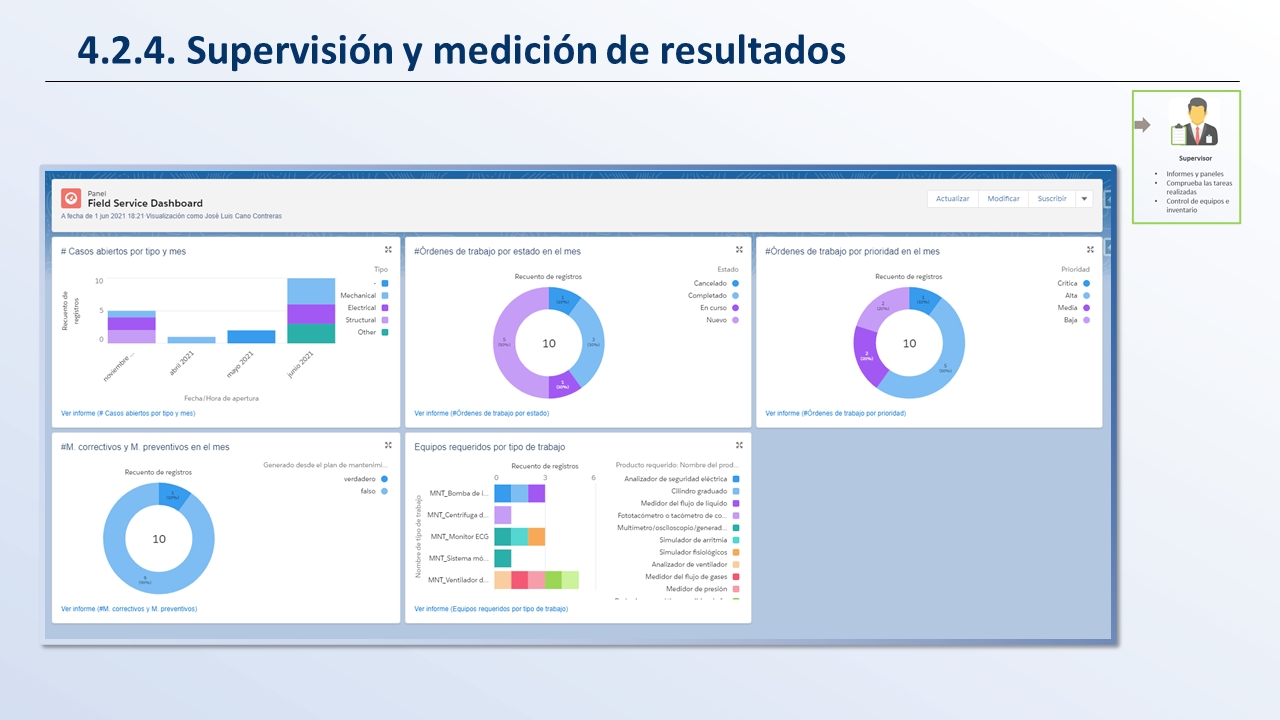Expand Órdenes de trabajo por prioridad chart
This screenshot has height=720, width=1280.
tap(1090, 250)
